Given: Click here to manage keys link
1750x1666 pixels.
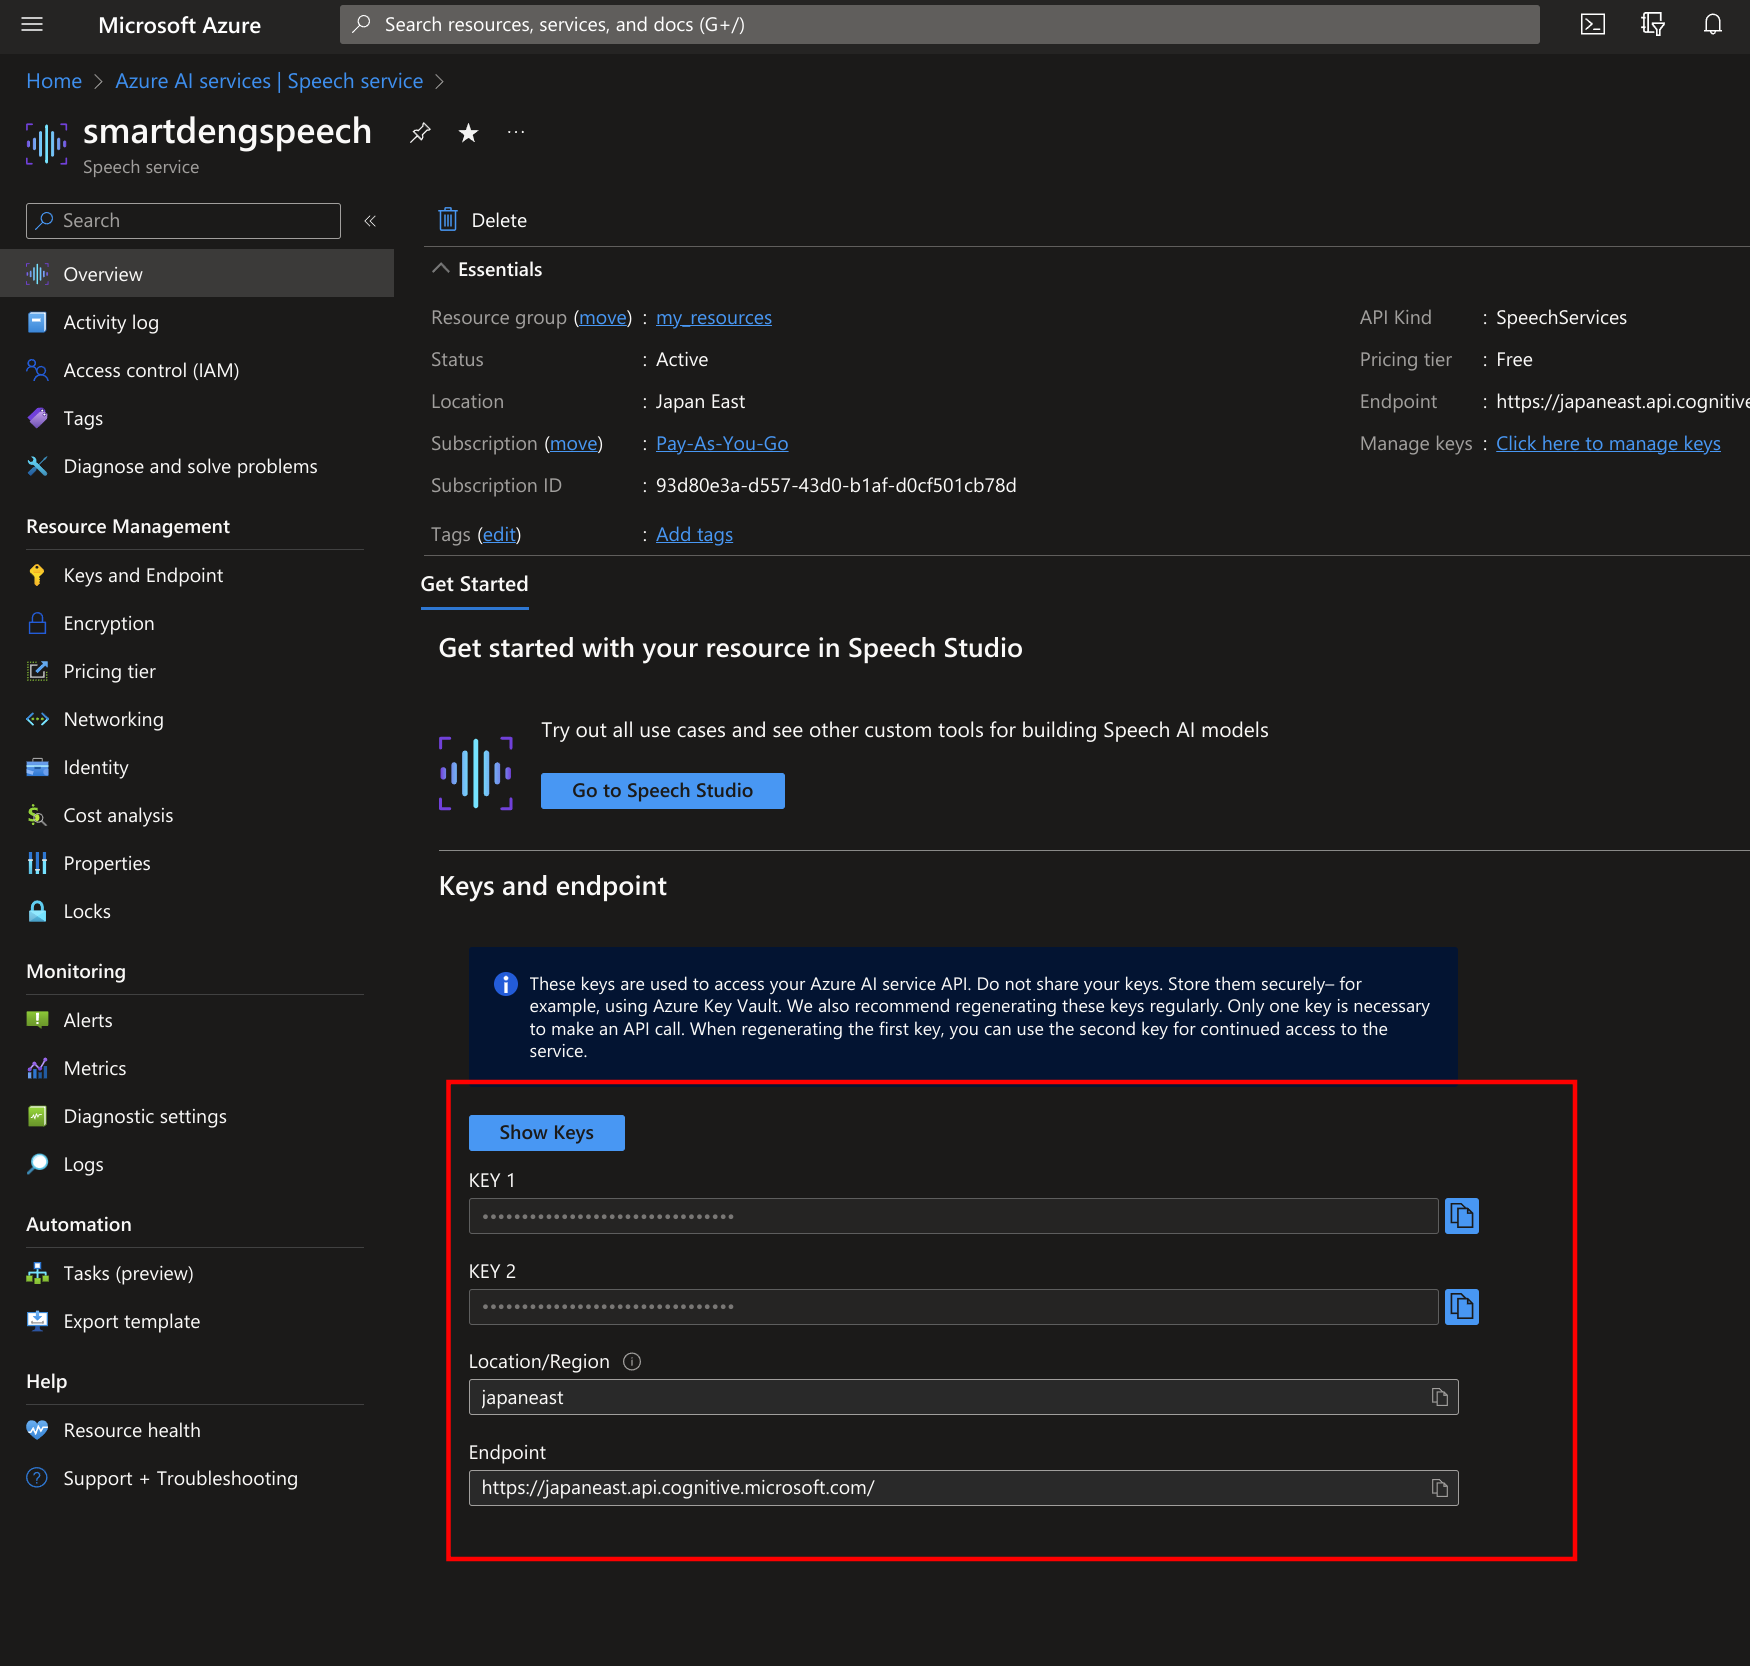Looking at the screenshot, I should click(1608, 443).
